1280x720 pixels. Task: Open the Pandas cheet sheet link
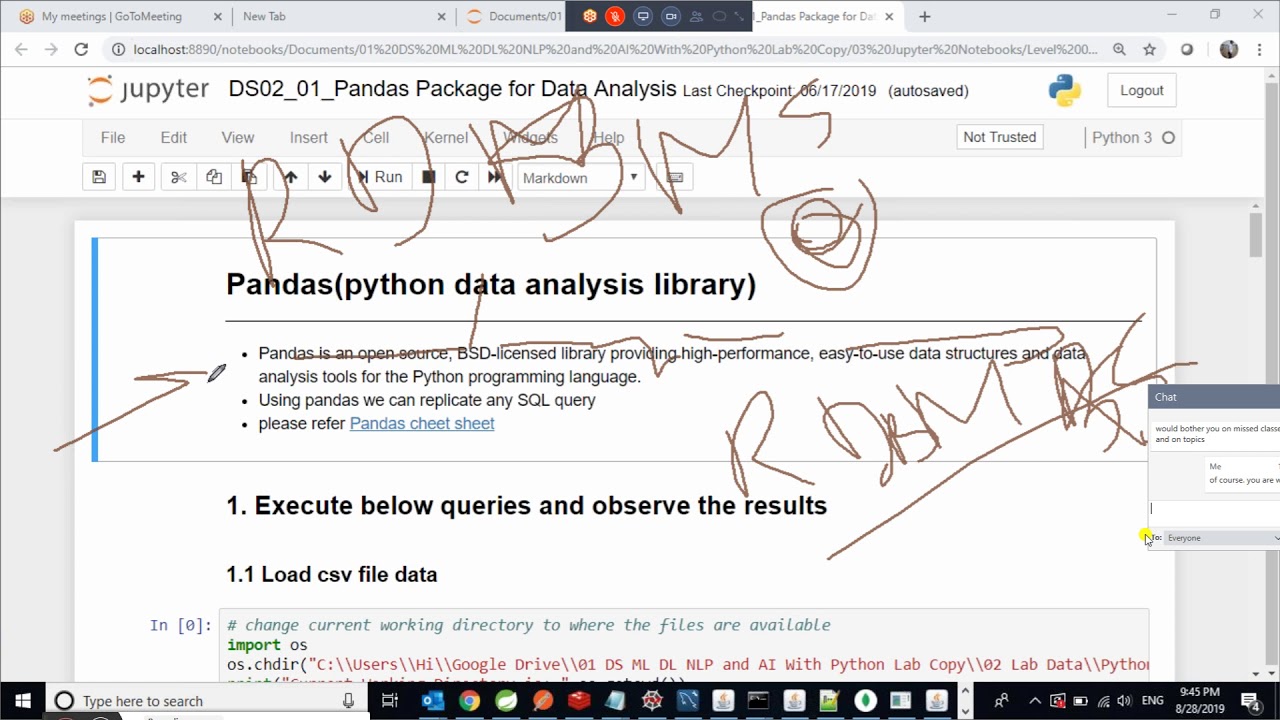pos(422,423)
